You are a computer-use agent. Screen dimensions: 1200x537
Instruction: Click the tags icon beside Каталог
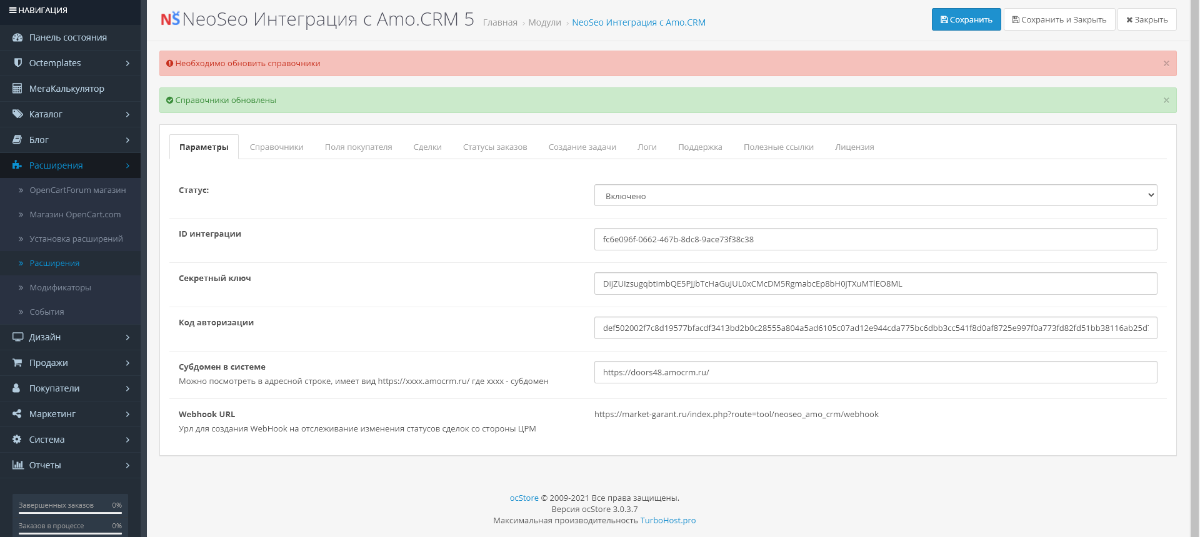coord(17,114)
